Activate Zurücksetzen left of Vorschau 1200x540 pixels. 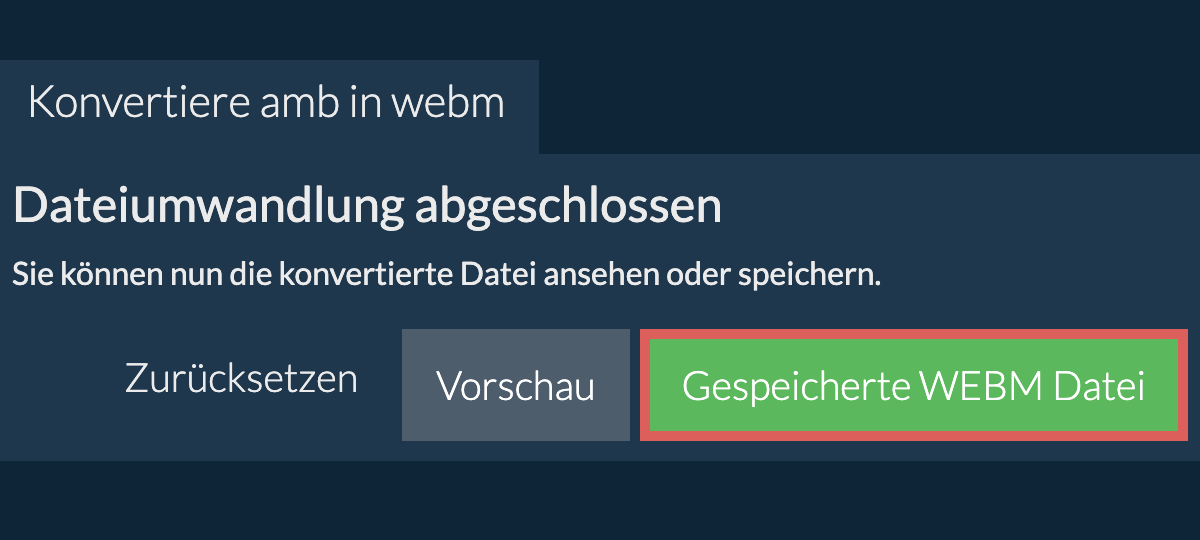[241, 379]
